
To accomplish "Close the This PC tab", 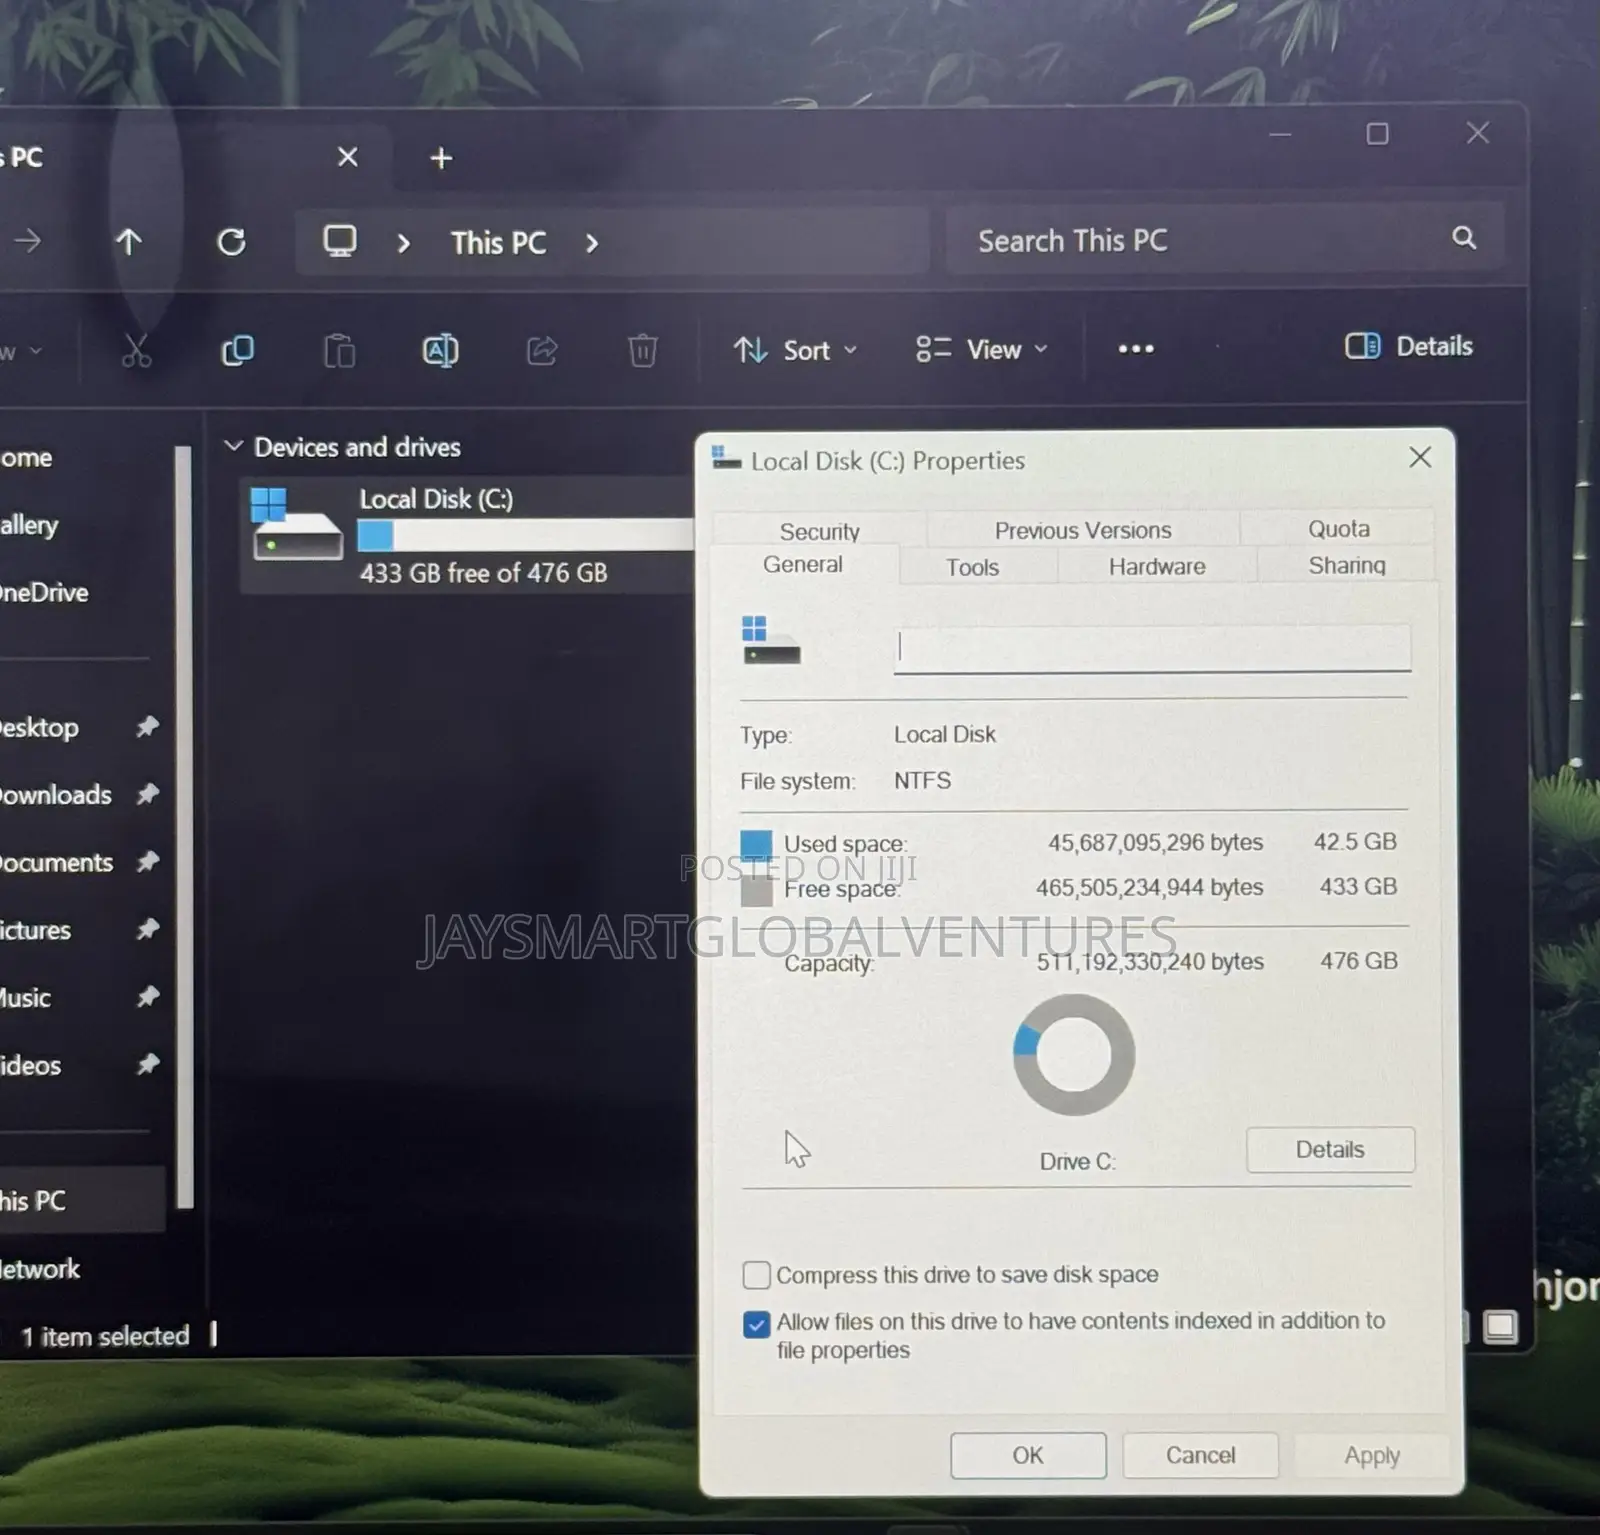I will pos(347,157).
